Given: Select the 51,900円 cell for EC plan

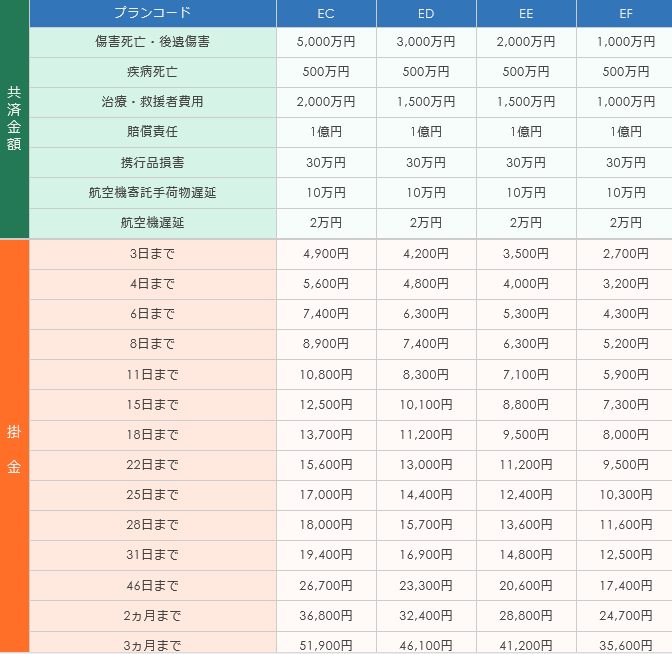Looking at the screenshot, I should point(326,645).
